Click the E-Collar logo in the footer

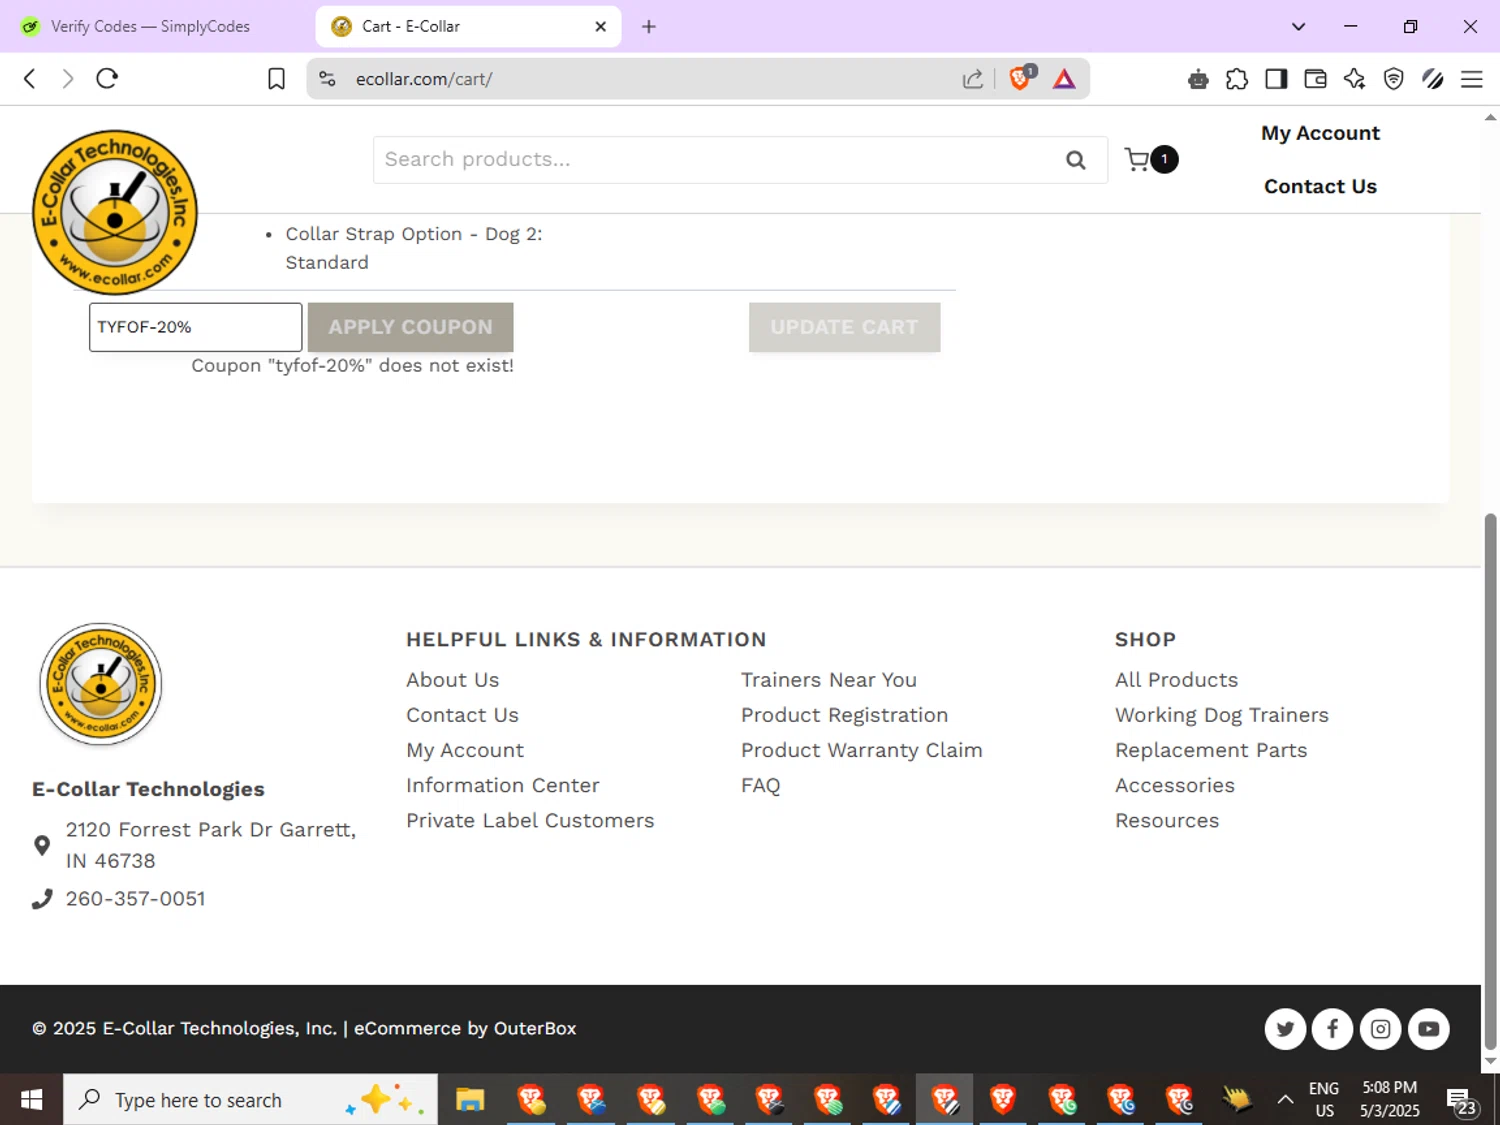click(x=100, y=685)
